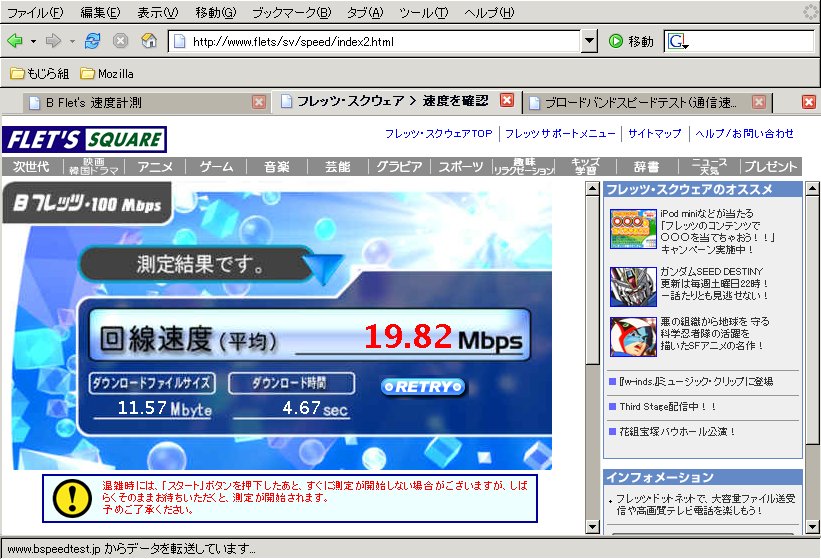Select the ゲーム category

point(216,166)
